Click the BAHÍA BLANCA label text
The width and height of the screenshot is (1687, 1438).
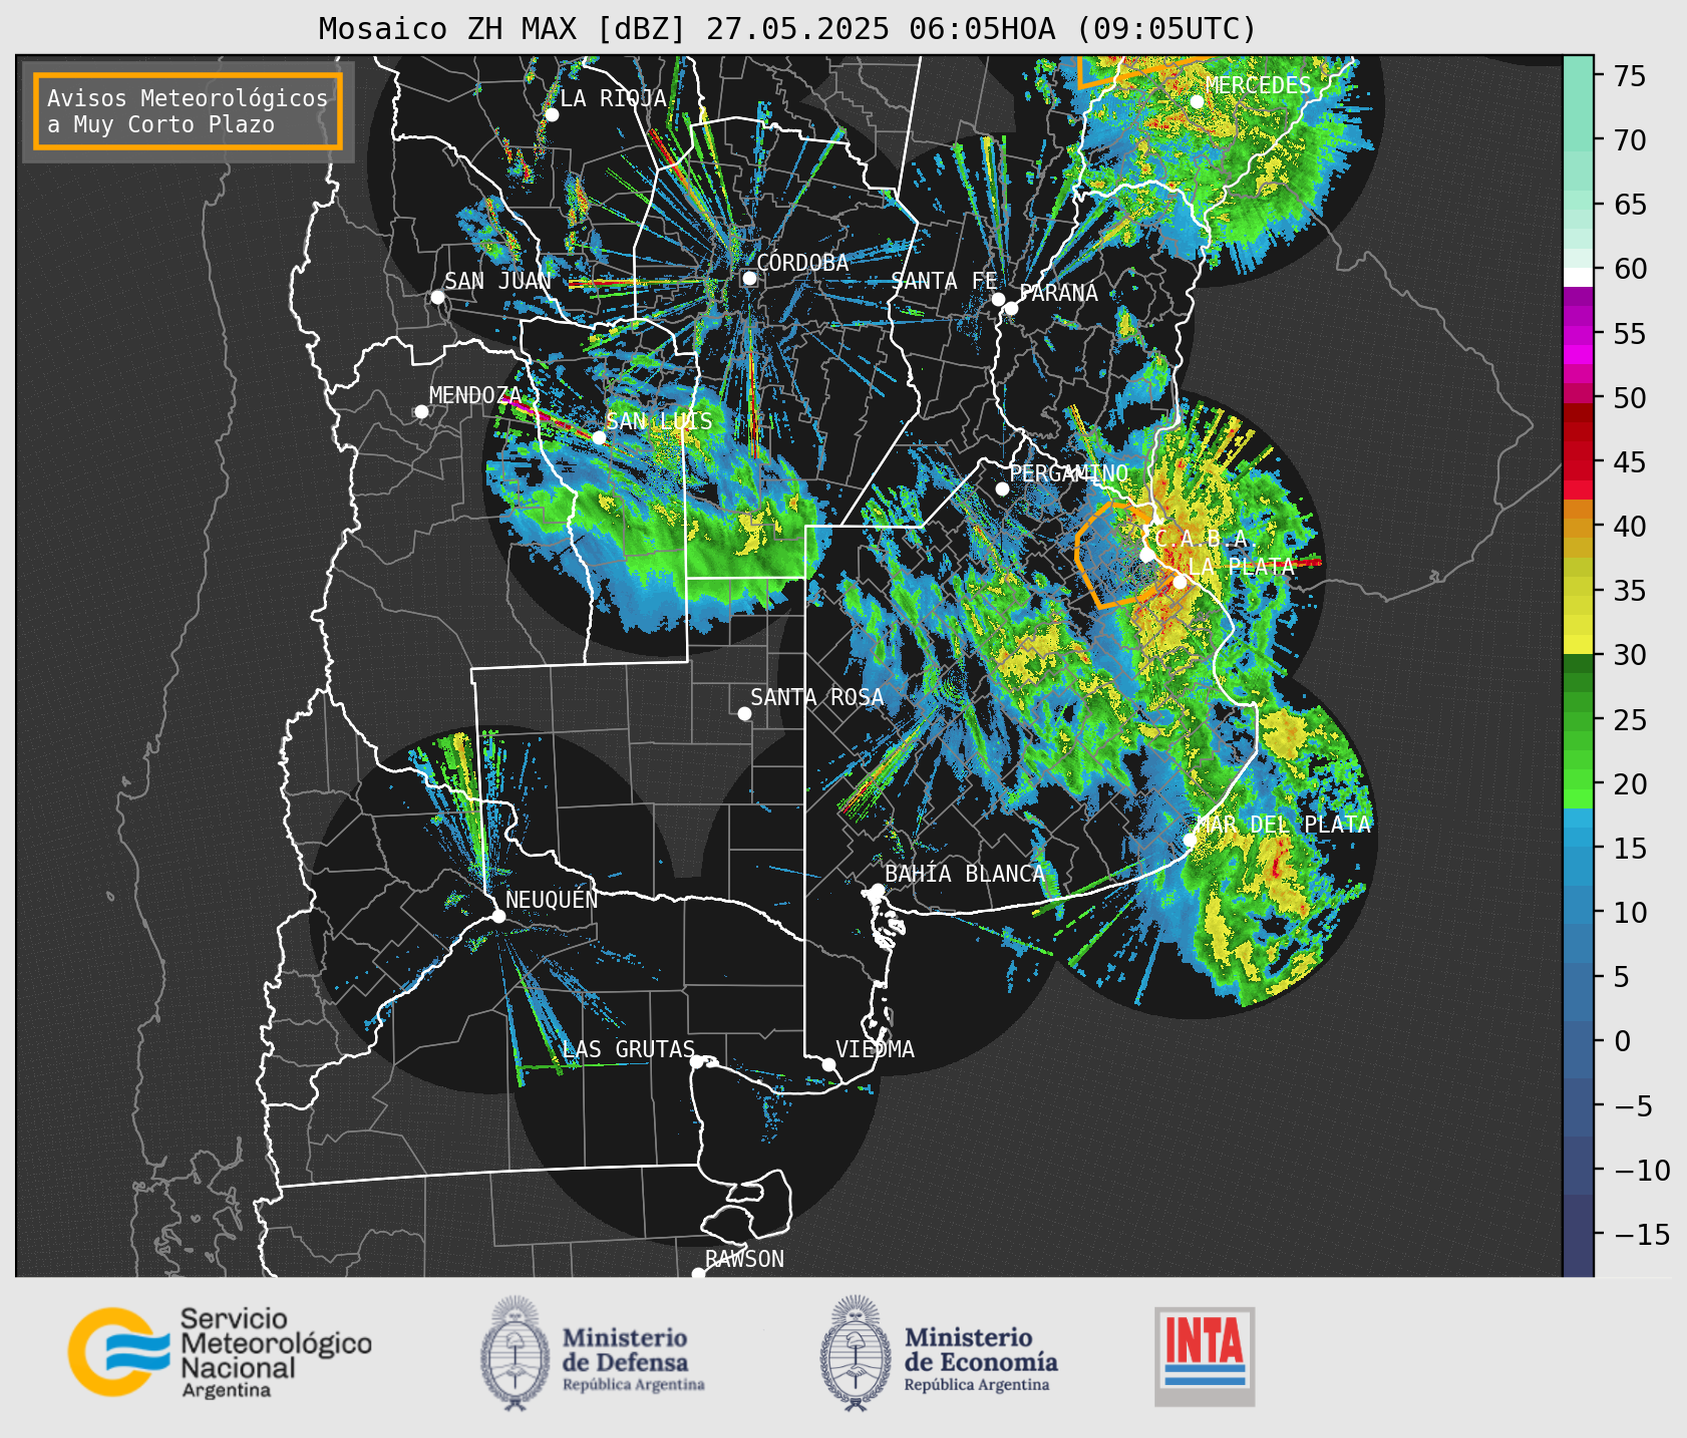[964, 873]
